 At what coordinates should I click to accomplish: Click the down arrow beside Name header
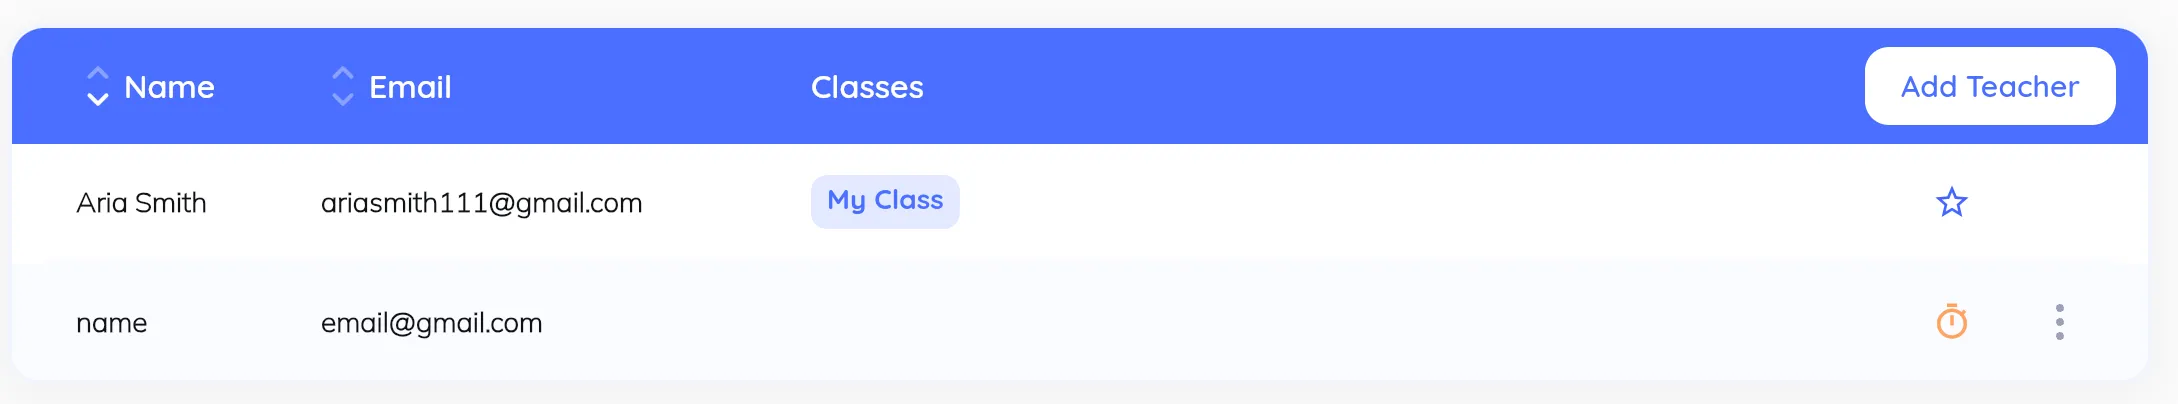tap(97, 99)
